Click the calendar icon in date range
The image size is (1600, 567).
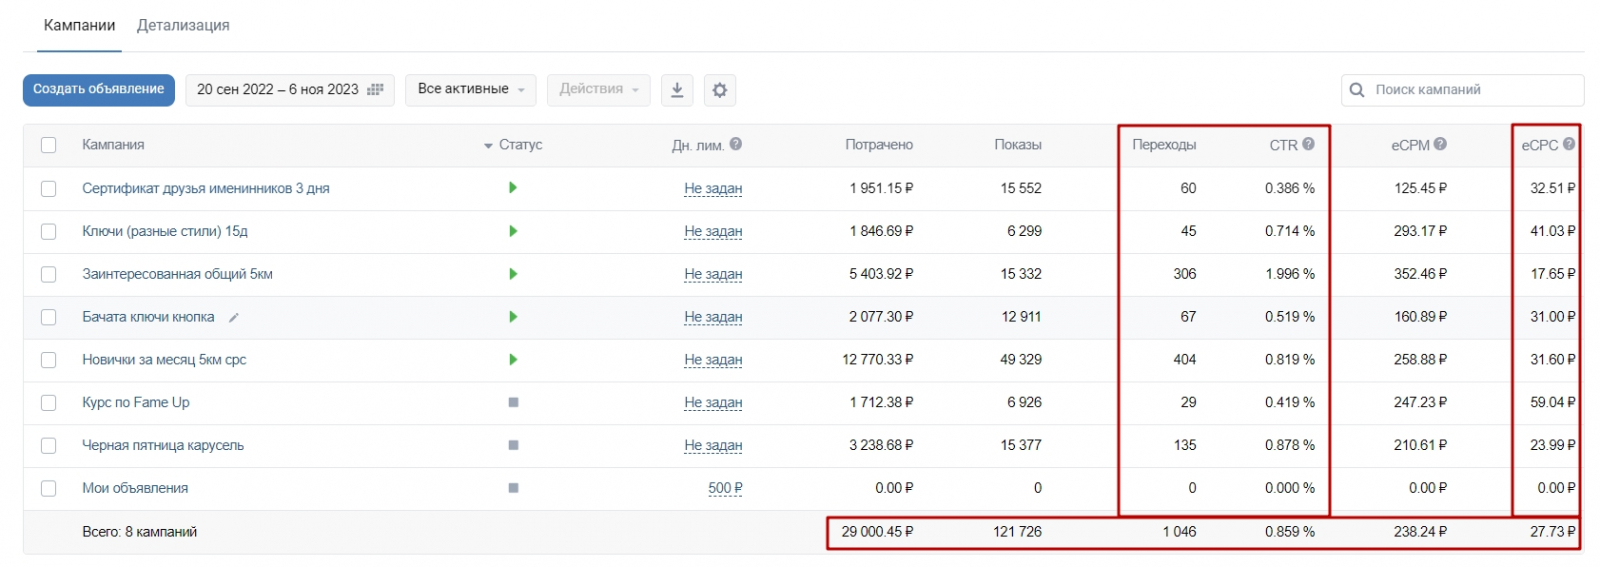click(x=375, y=90)
